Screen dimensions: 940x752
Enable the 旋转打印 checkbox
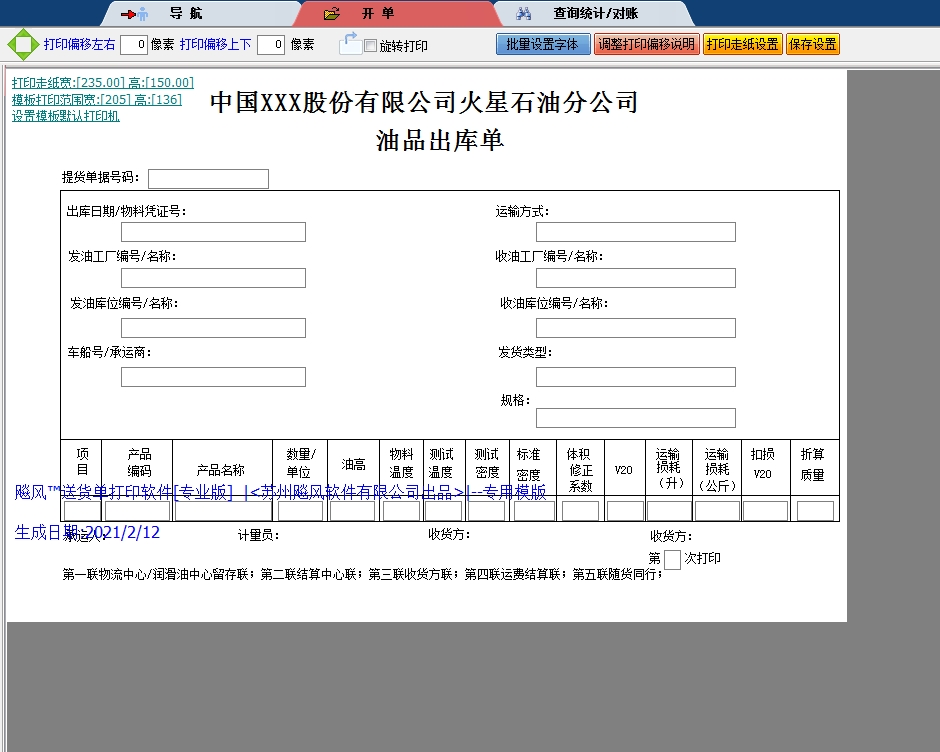click(x=370, y=46)
